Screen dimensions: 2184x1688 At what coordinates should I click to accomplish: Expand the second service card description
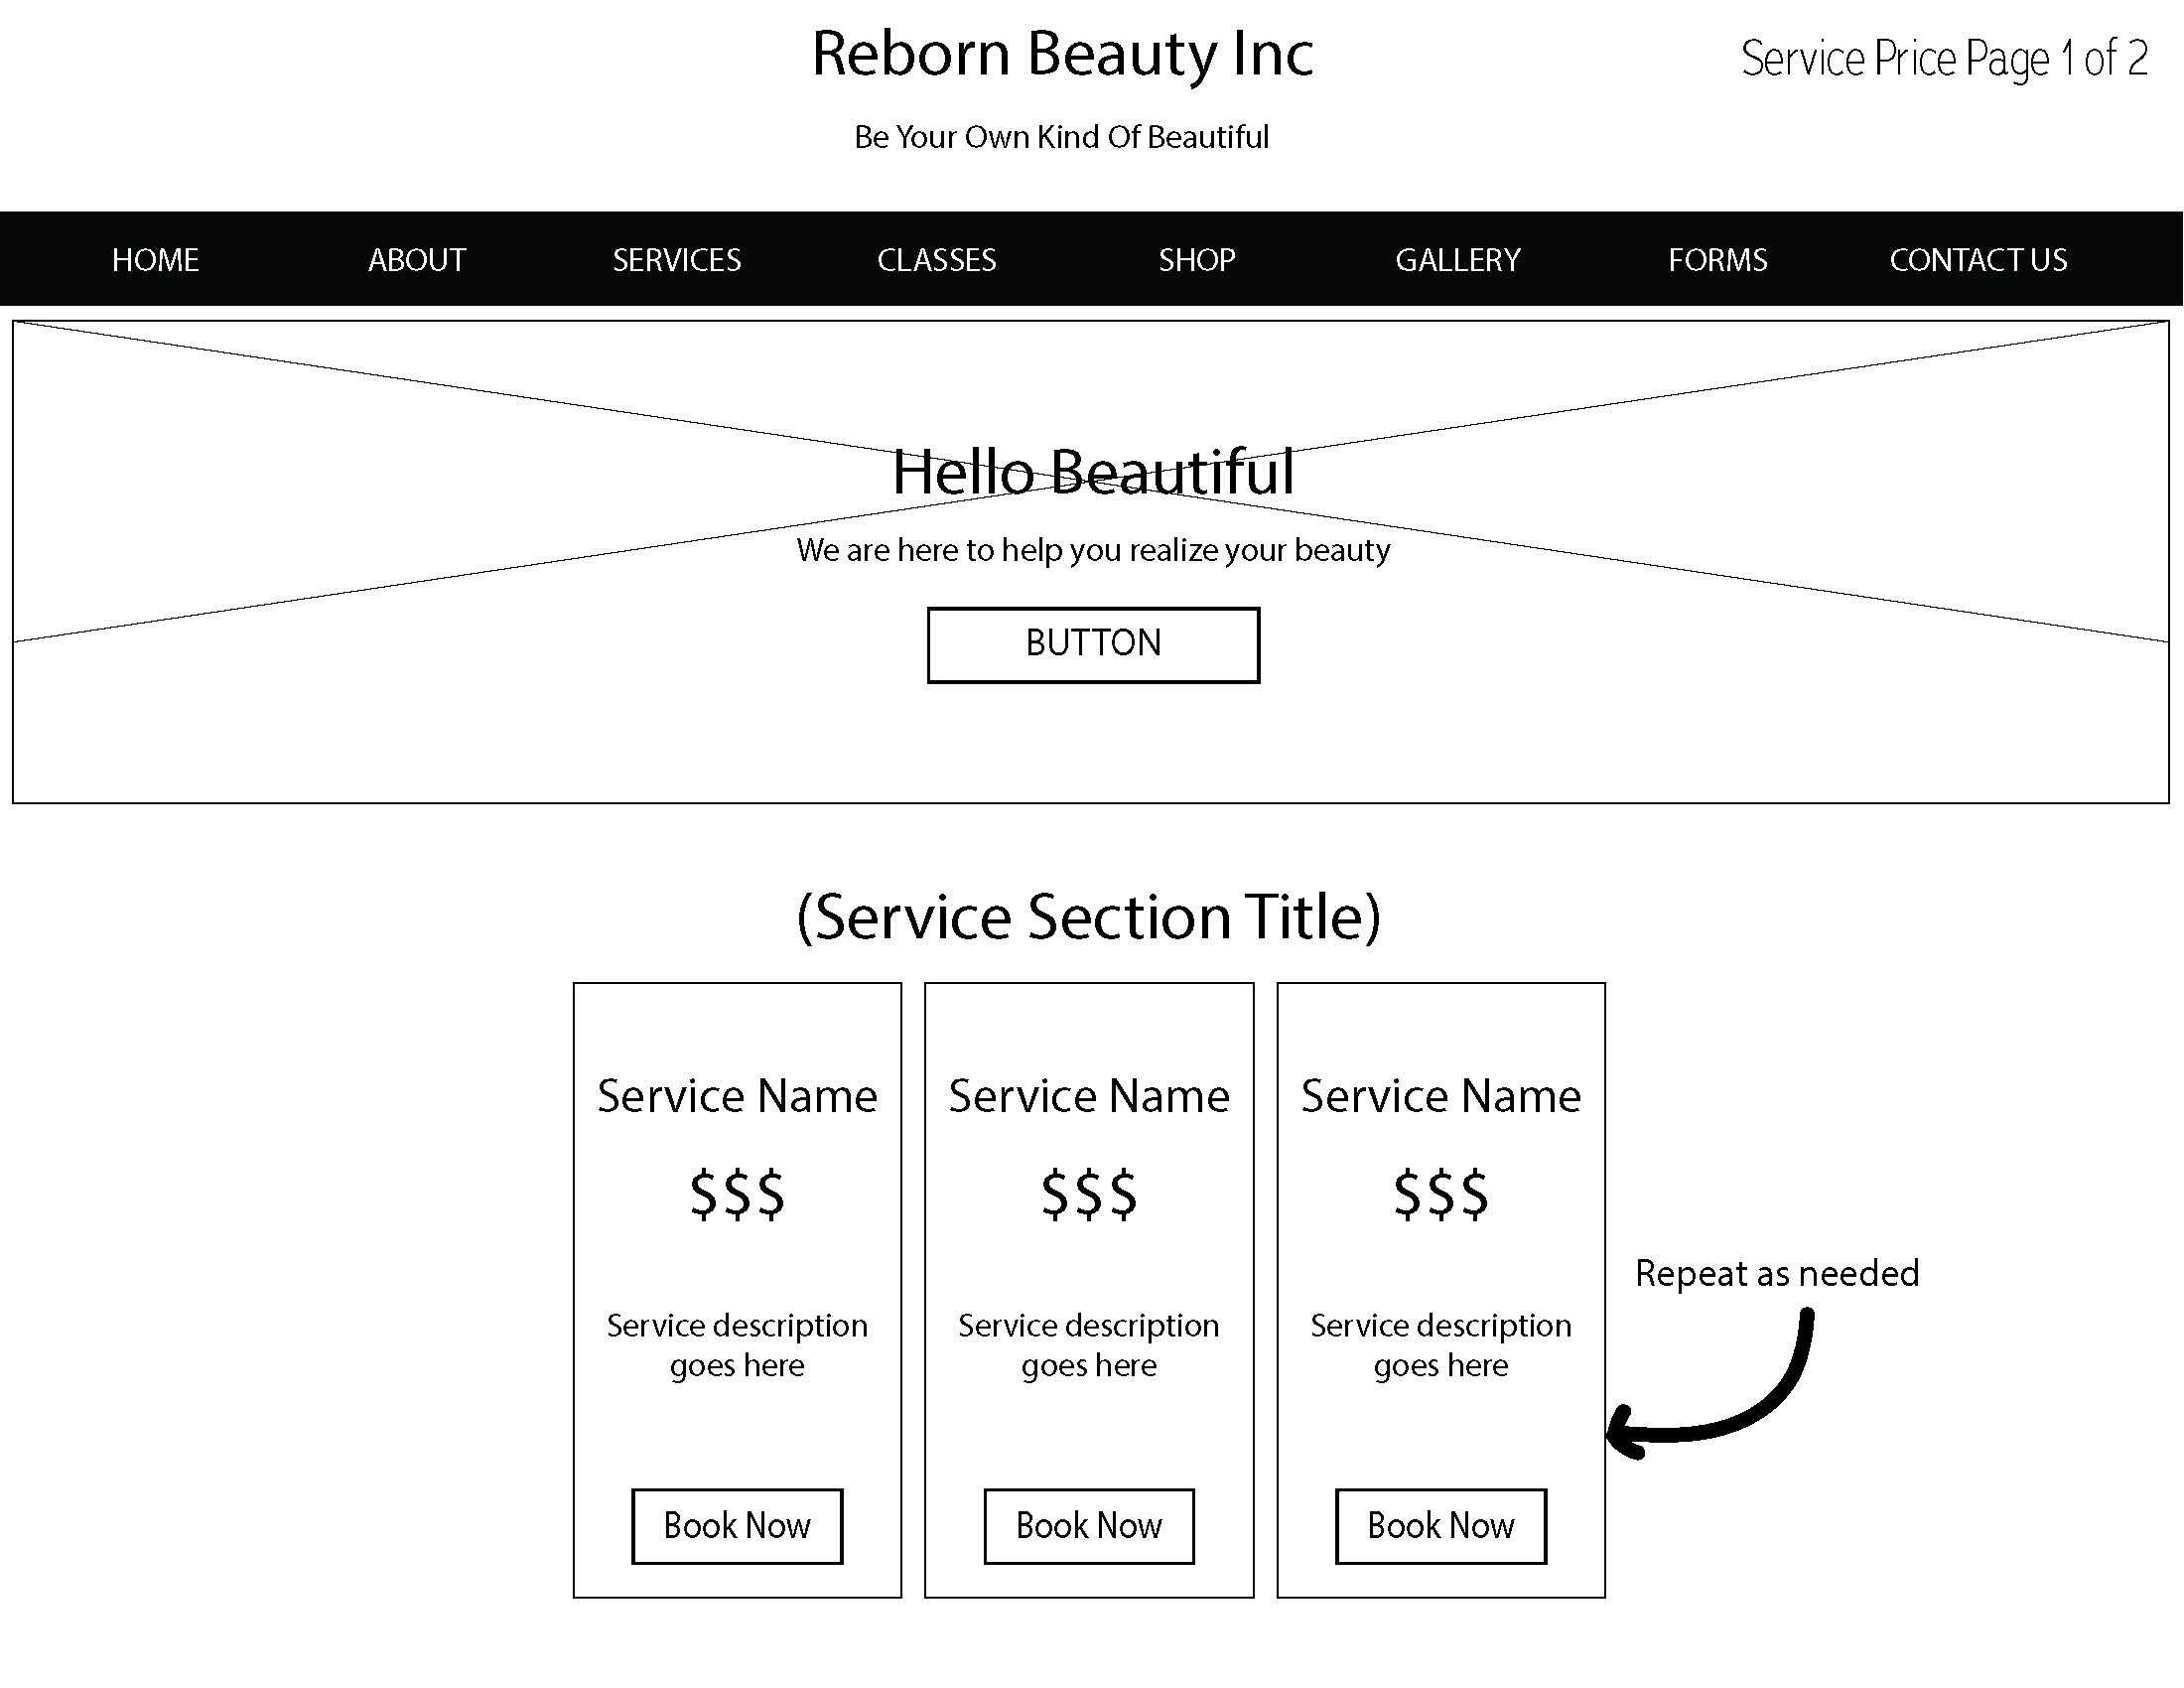[x=1087, y=1344]
